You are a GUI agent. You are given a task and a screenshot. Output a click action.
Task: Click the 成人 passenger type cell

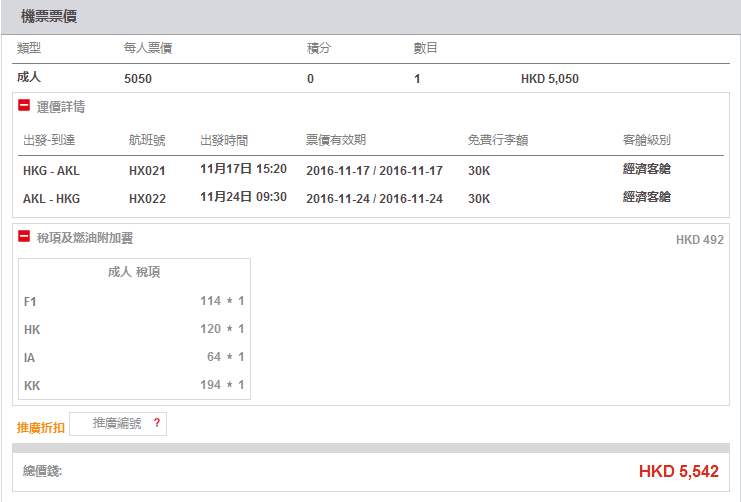[x=29, y=77]
